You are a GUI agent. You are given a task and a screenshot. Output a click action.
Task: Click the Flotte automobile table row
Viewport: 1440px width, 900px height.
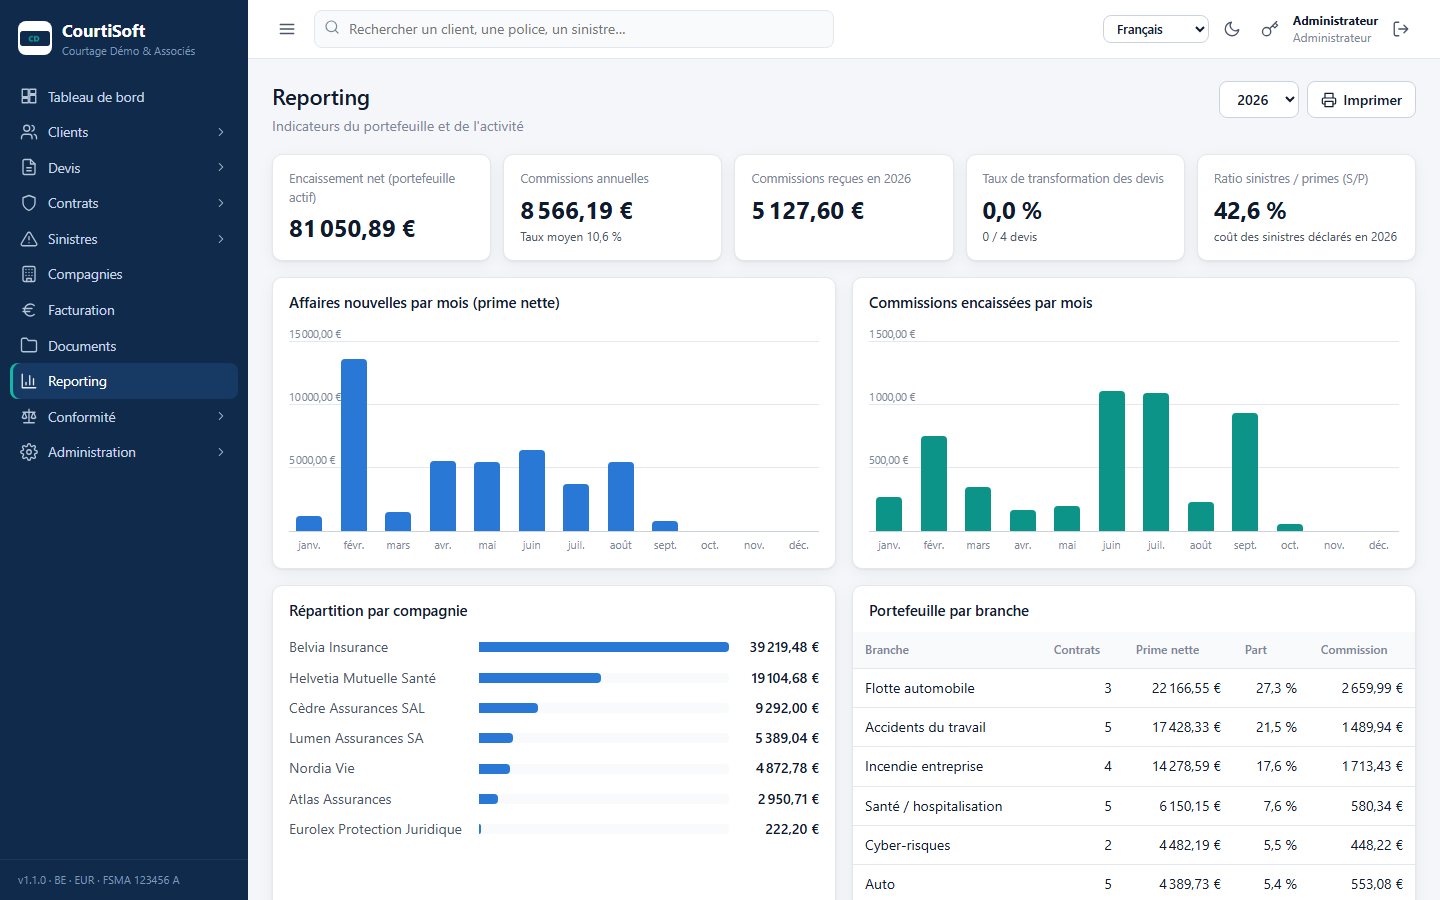point(1134,688)
